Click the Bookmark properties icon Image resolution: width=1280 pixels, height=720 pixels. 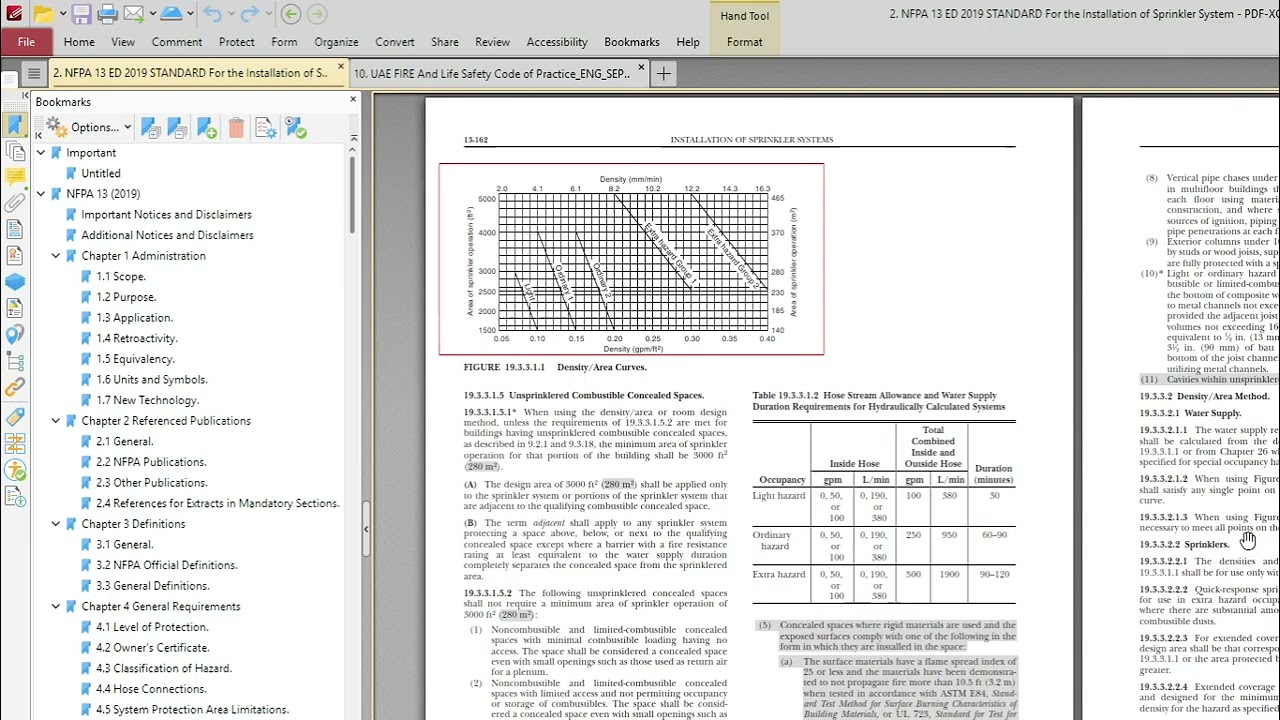[265, 127]
